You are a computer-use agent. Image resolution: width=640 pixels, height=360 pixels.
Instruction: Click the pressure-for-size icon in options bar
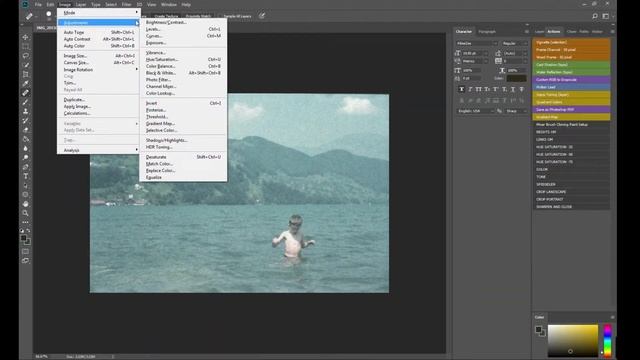[262, 16]
